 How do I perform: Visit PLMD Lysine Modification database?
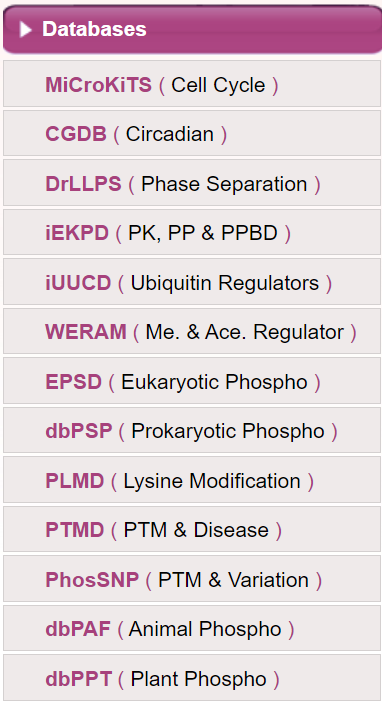pos(192,480)
